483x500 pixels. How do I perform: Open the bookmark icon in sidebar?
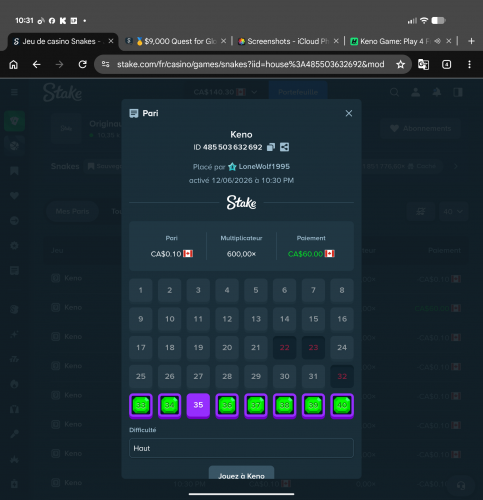[14, 171]
